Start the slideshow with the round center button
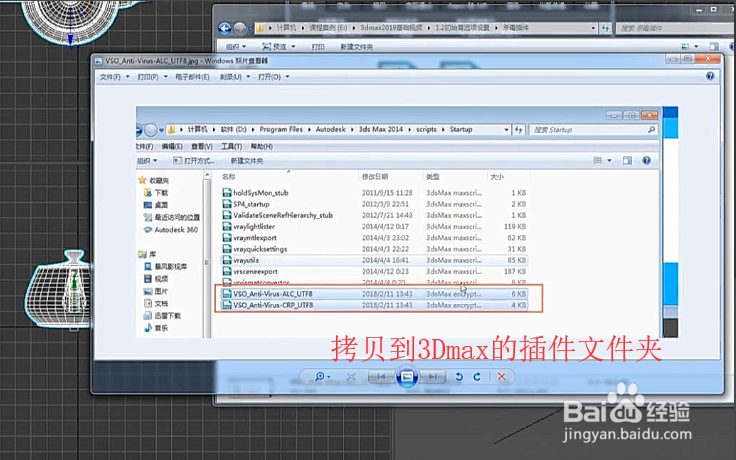This screenshot has height=460, width=736. pyautogui.click(x=407, y=376)
